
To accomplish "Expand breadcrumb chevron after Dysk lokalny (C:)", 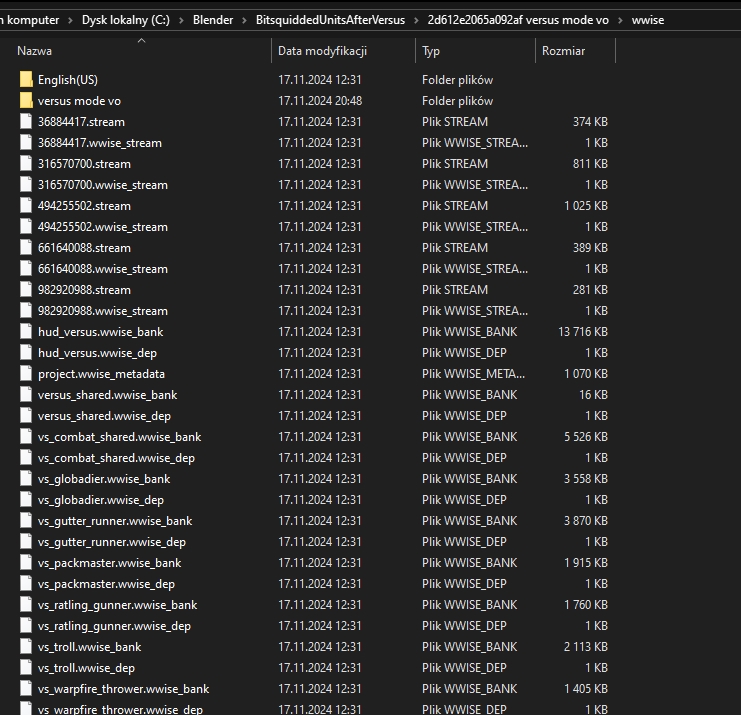I will (x=181, y=20).
